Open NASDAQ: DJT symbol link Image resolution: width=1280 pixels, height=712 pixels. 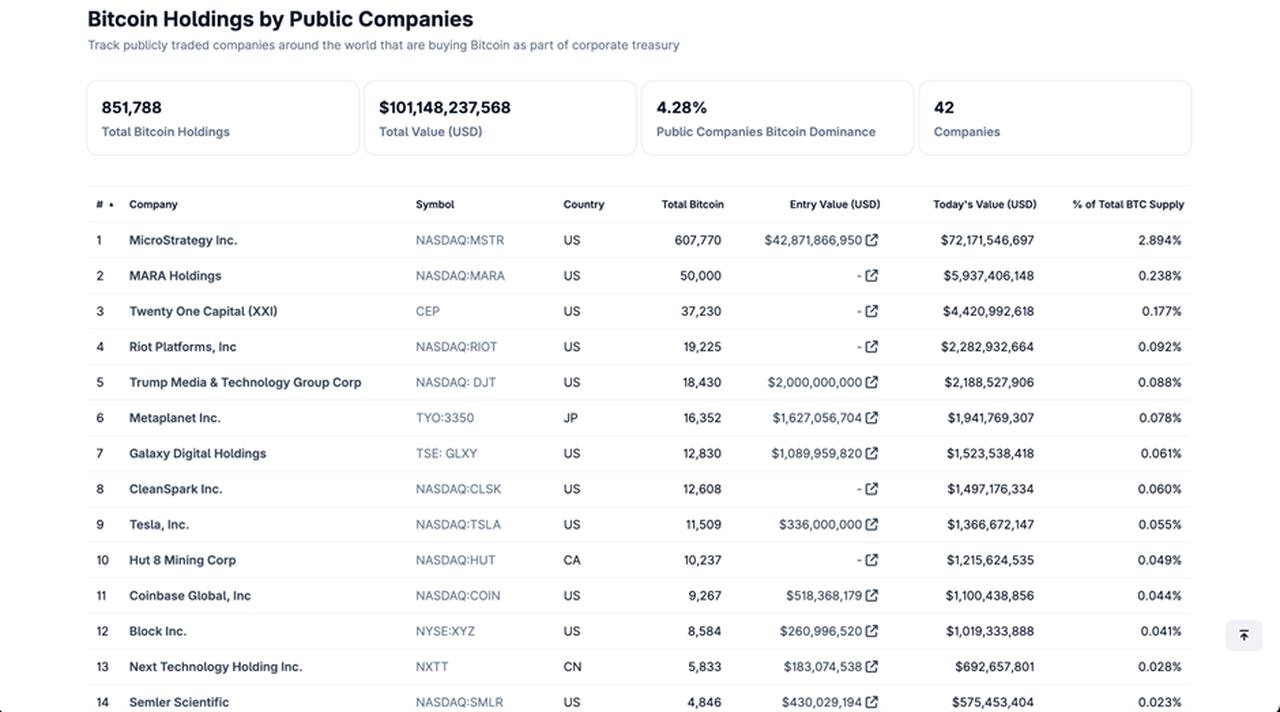pos(456,382)
